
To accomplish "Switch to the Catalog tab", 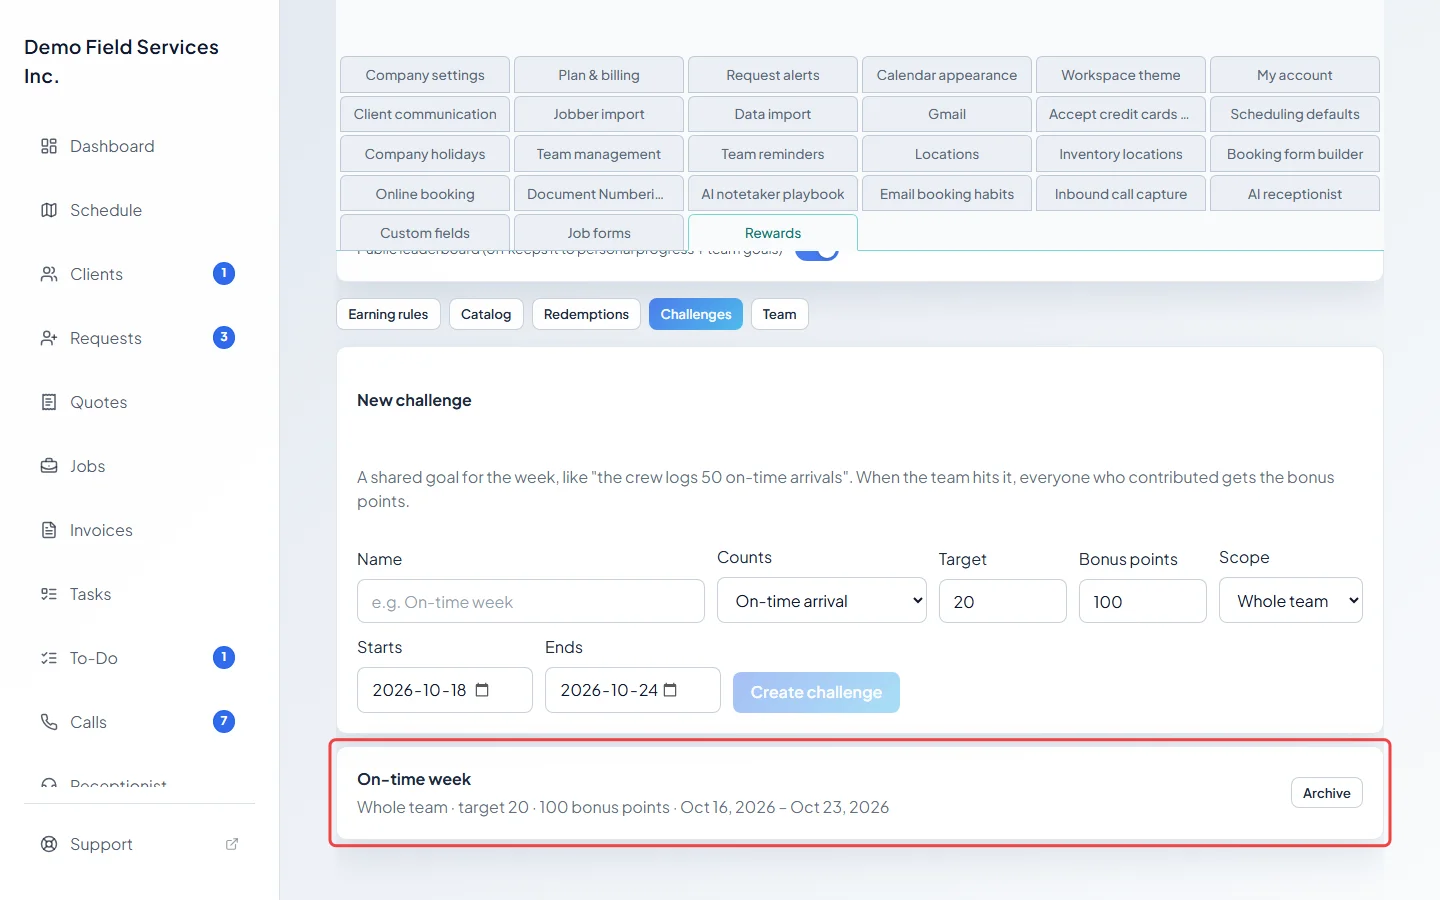I will click(x=486, y=314).
